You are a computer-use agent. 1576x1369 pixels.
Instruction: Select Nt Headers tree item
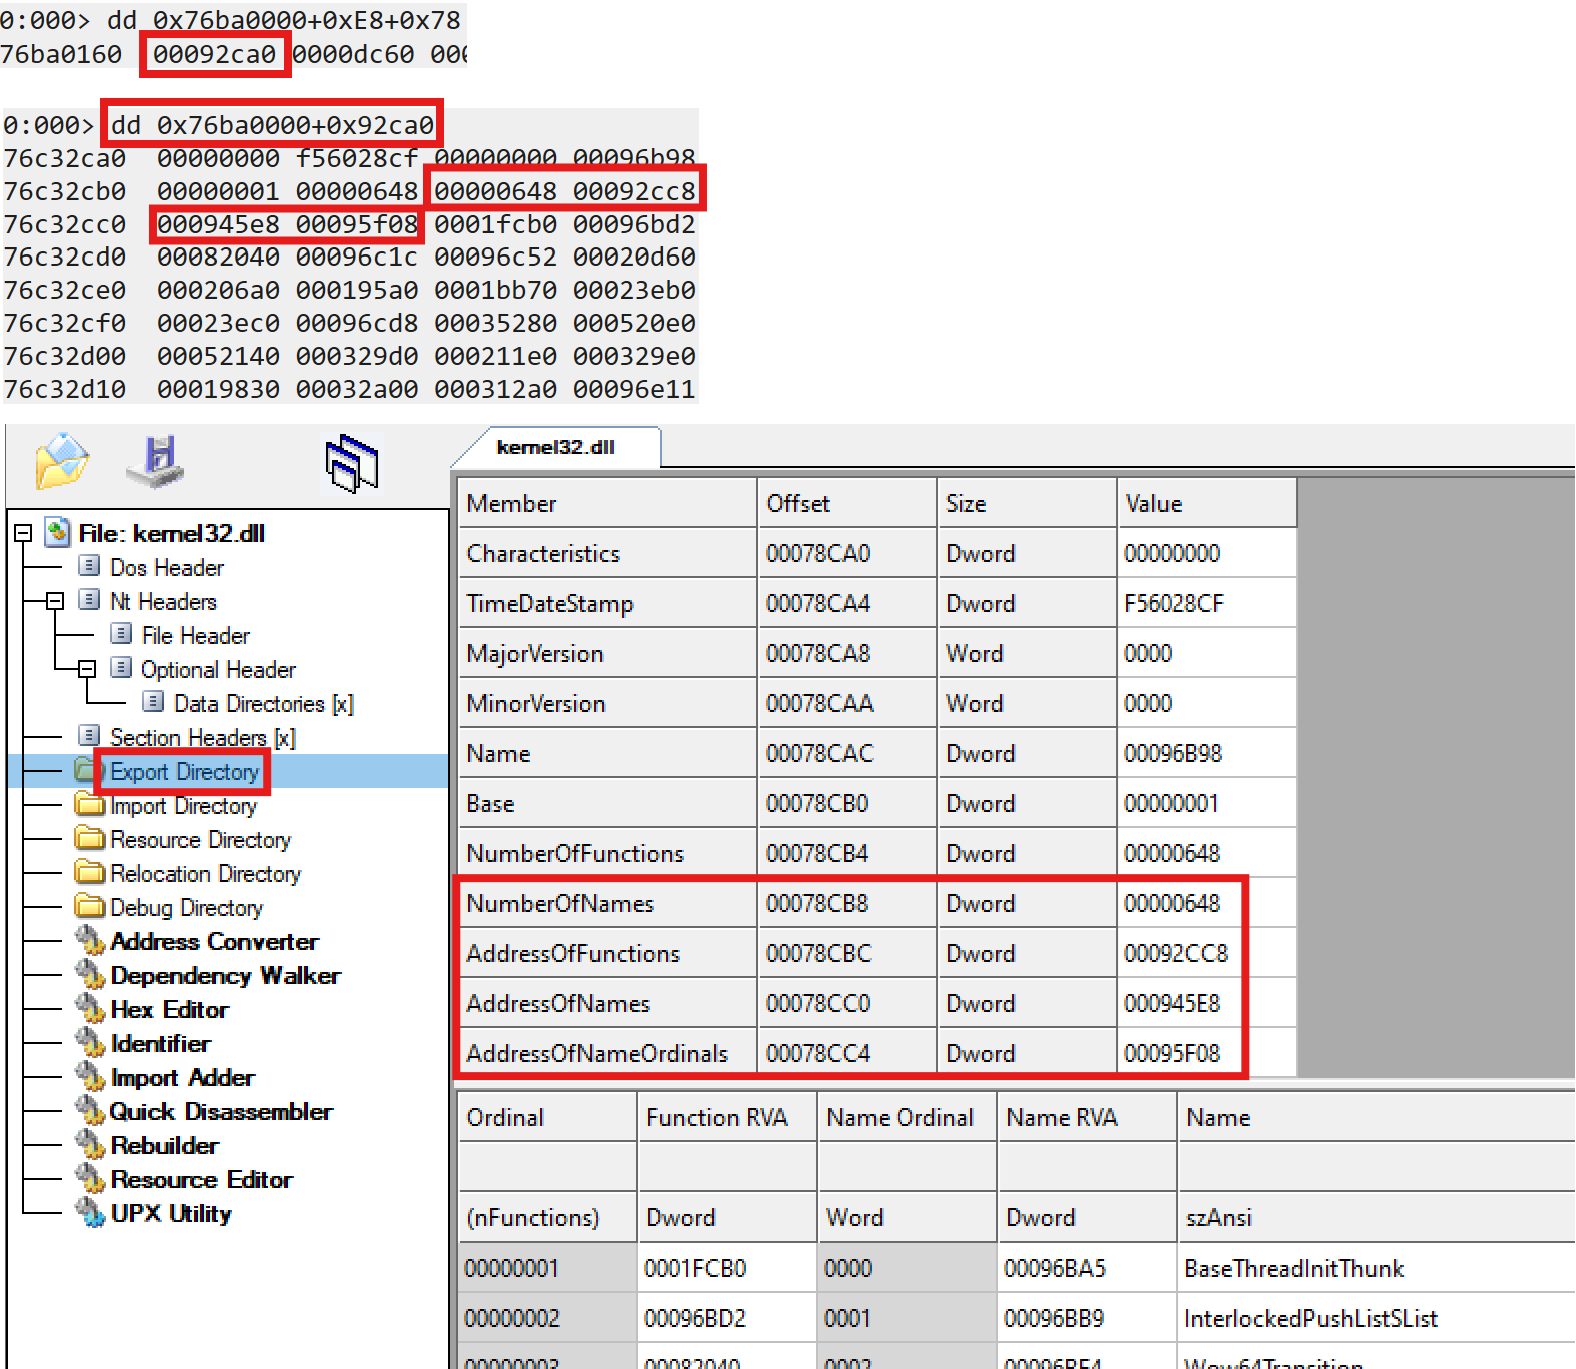tap(163, 601)
